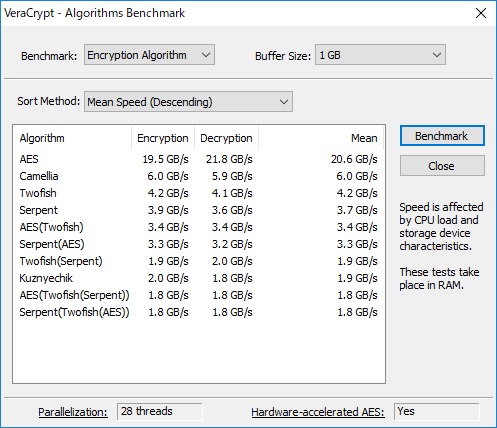Select the Kuznyechik row in list
The image size is (497, 428).
click(x=198, y=278)
